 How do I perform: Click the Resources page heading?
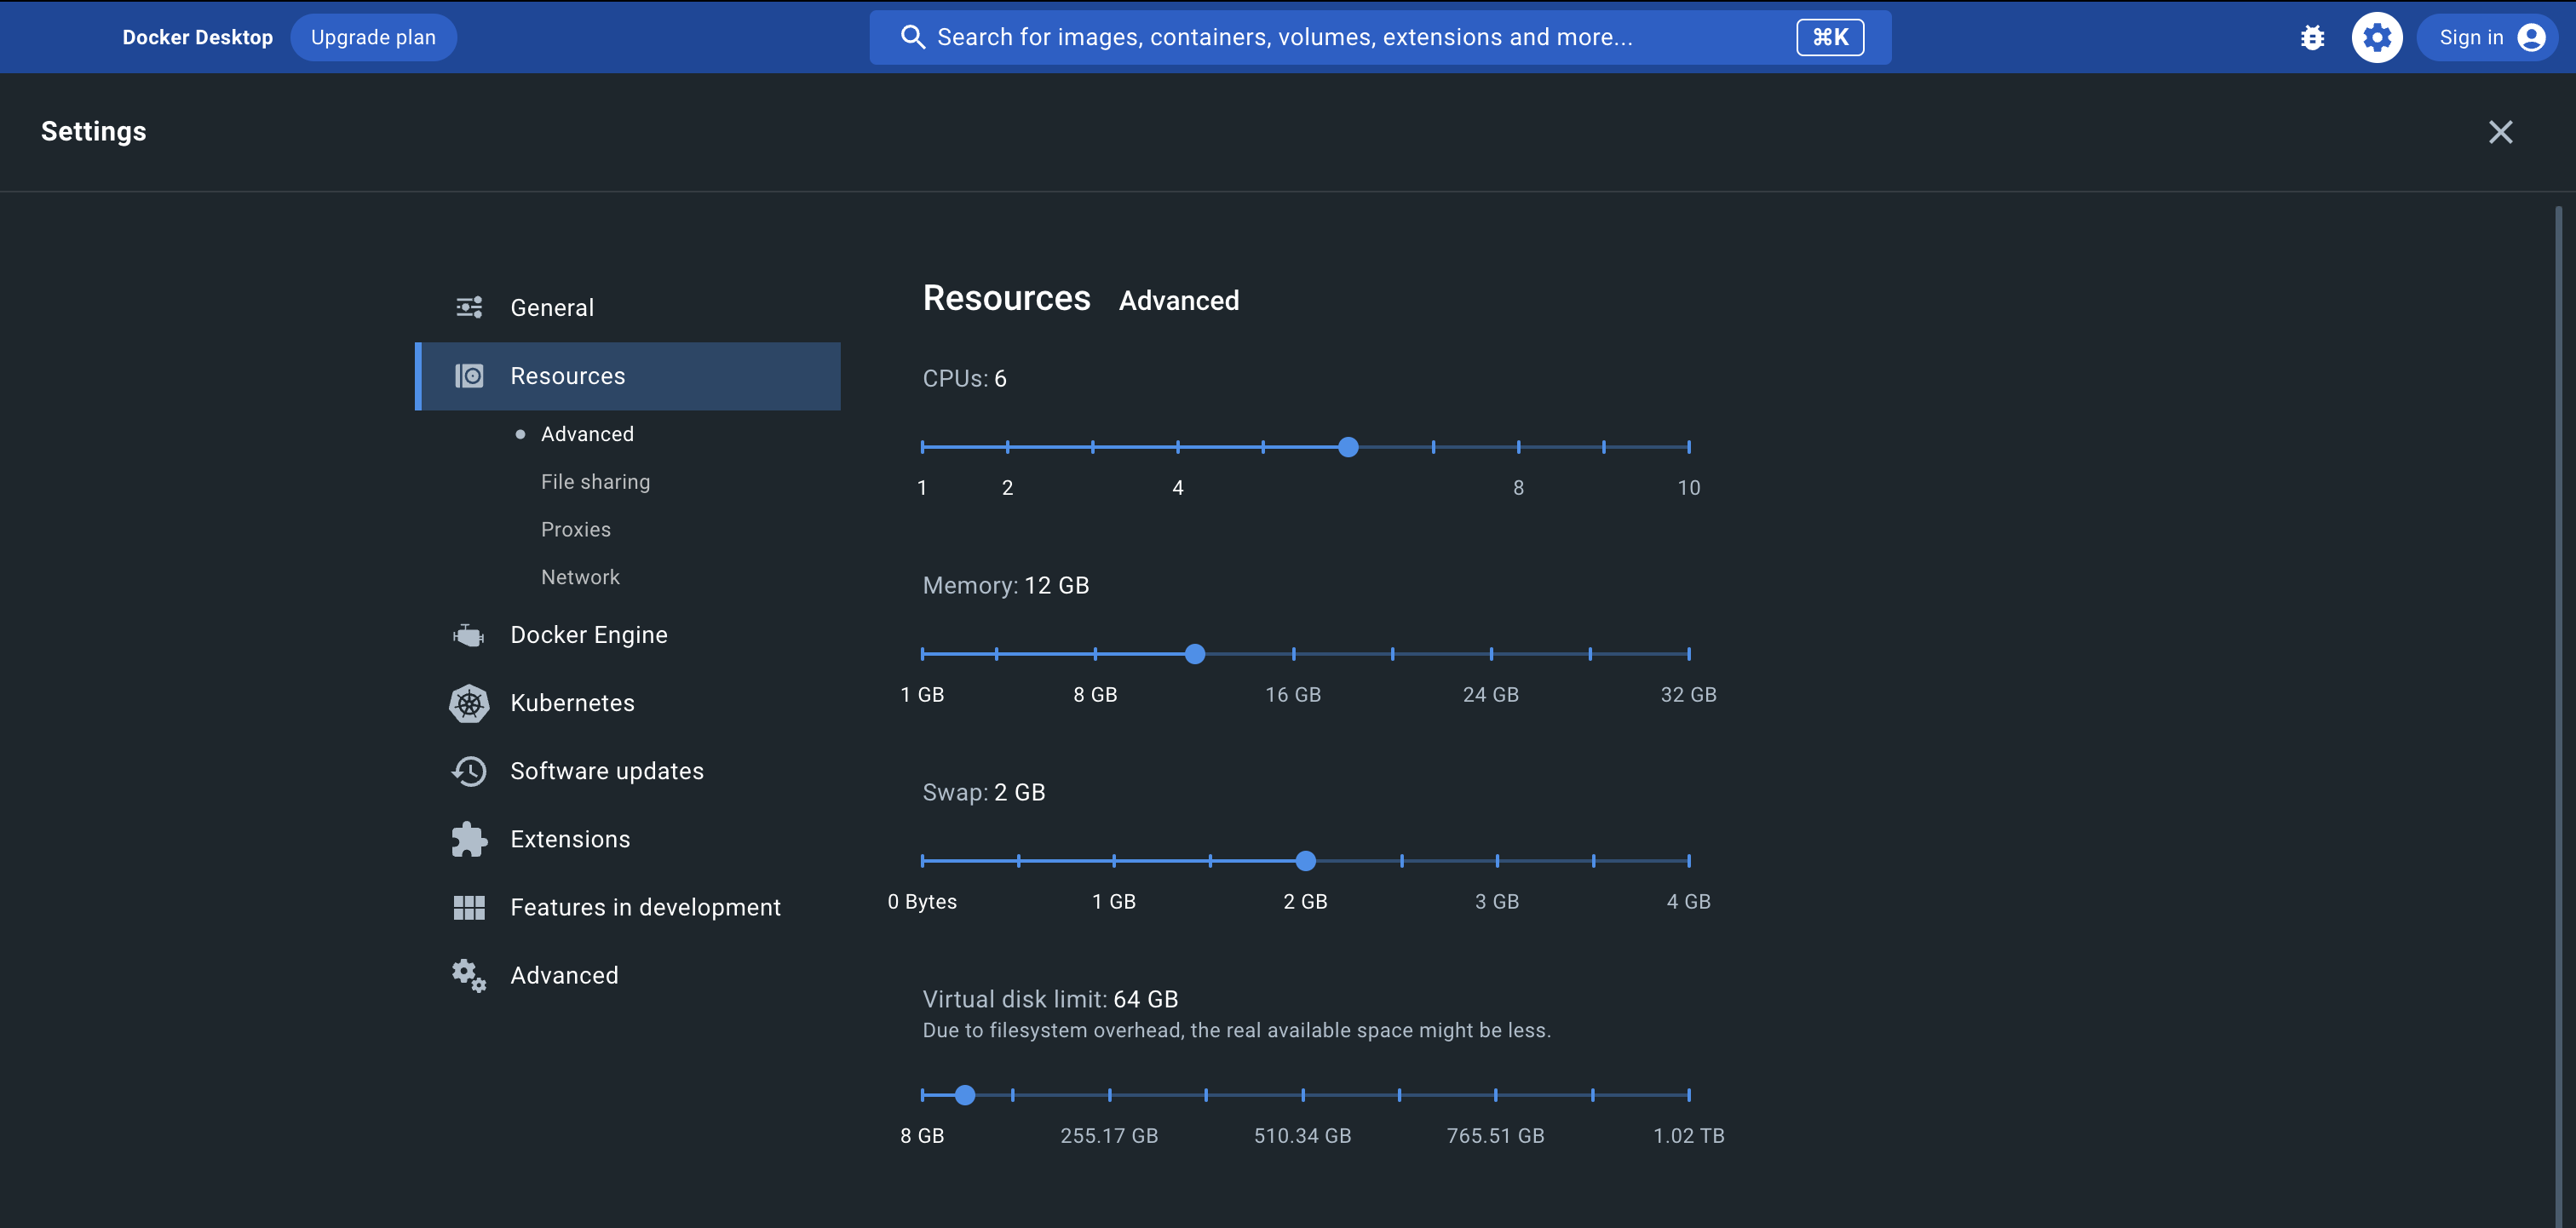(x=1006, y=298)
